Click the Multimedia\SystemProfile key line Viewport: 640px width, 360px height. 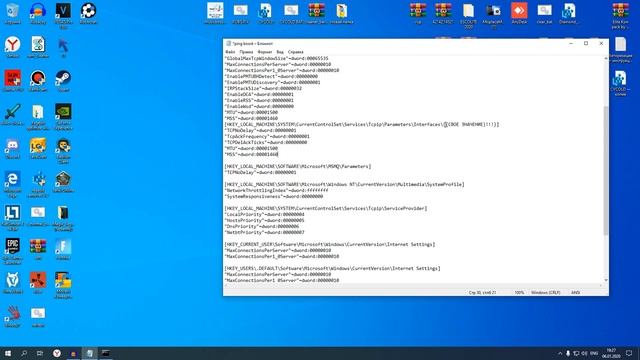coord(344,184)
